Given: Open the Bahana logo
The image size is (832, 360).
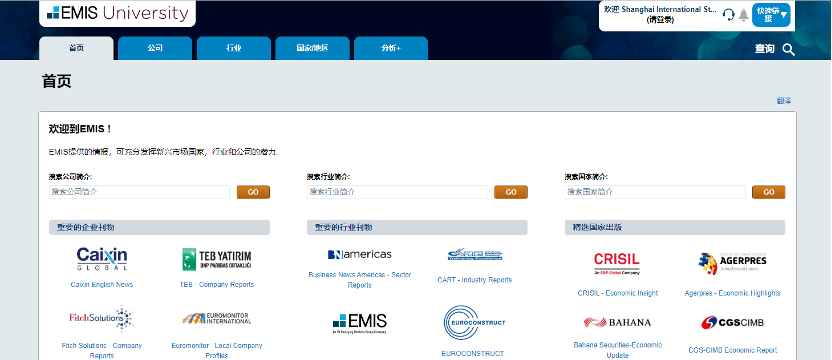Looking at the screenshot, I should (x=617, y=322).
